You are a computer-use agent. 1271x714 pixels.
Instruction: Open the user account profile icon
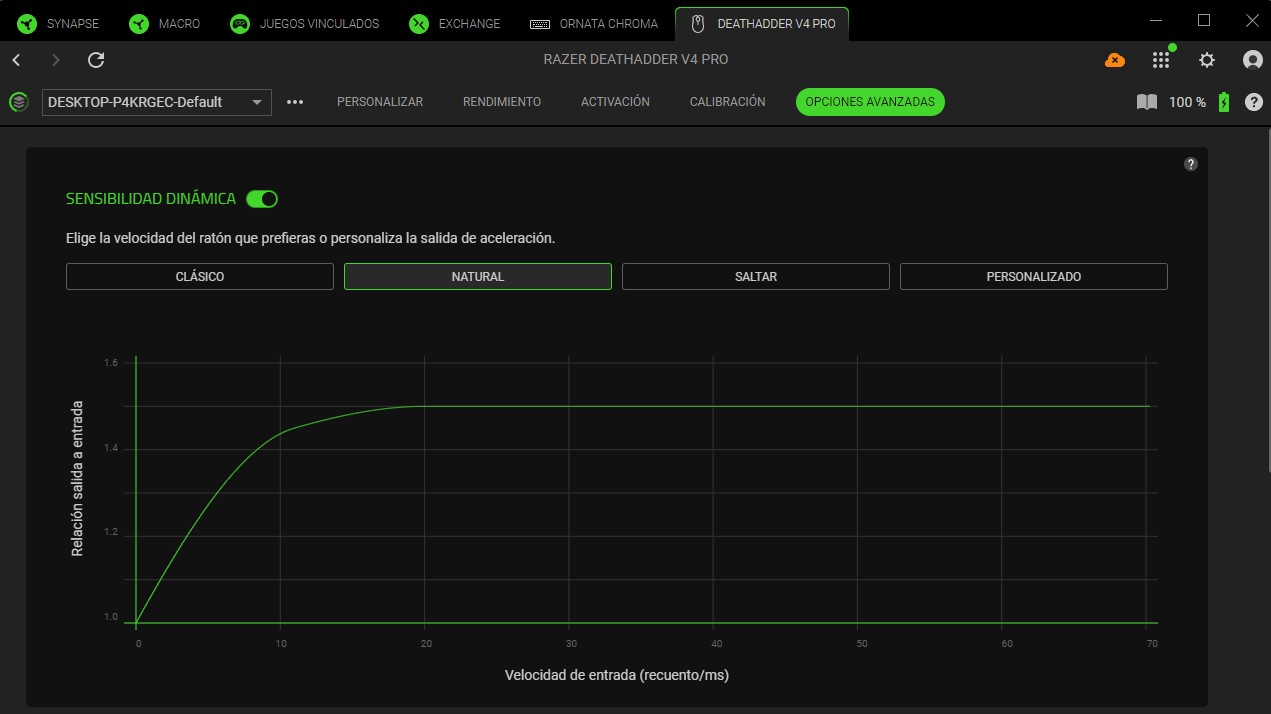coord(1252,60)
